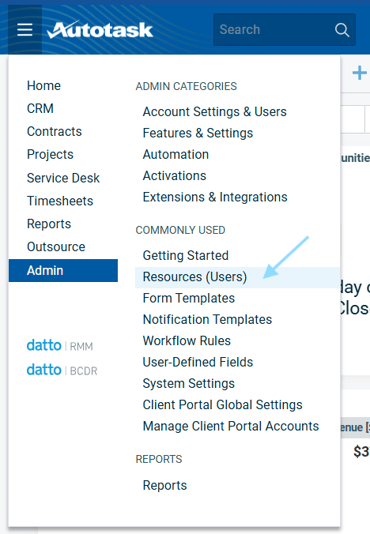
Task: Open Account Settings & Users category
Action: coord(215,112)
